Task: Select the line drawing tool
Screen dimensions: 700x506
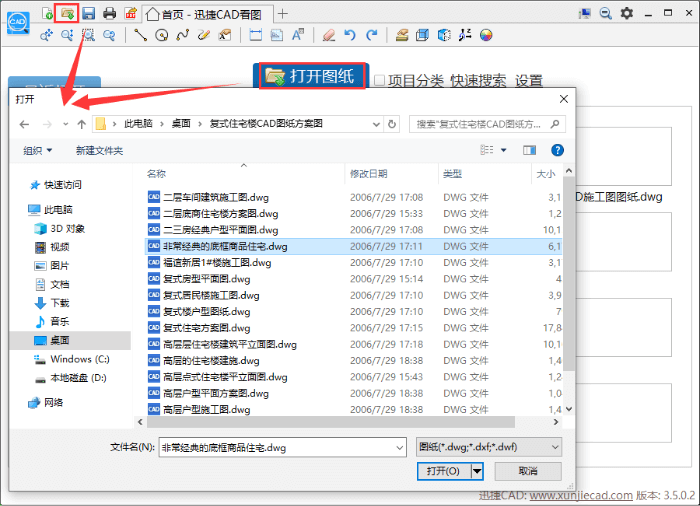Action: 140,35
